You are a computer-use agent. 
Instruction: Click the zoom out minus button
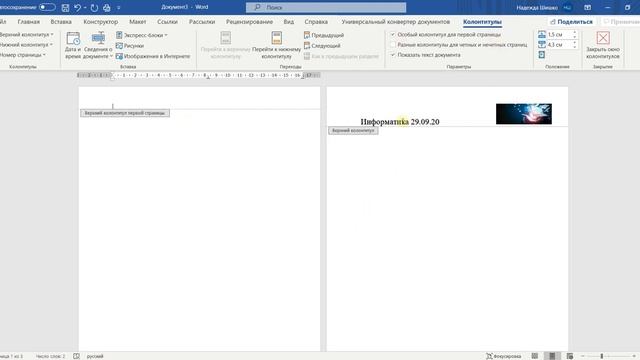click(x=583, y=356)
